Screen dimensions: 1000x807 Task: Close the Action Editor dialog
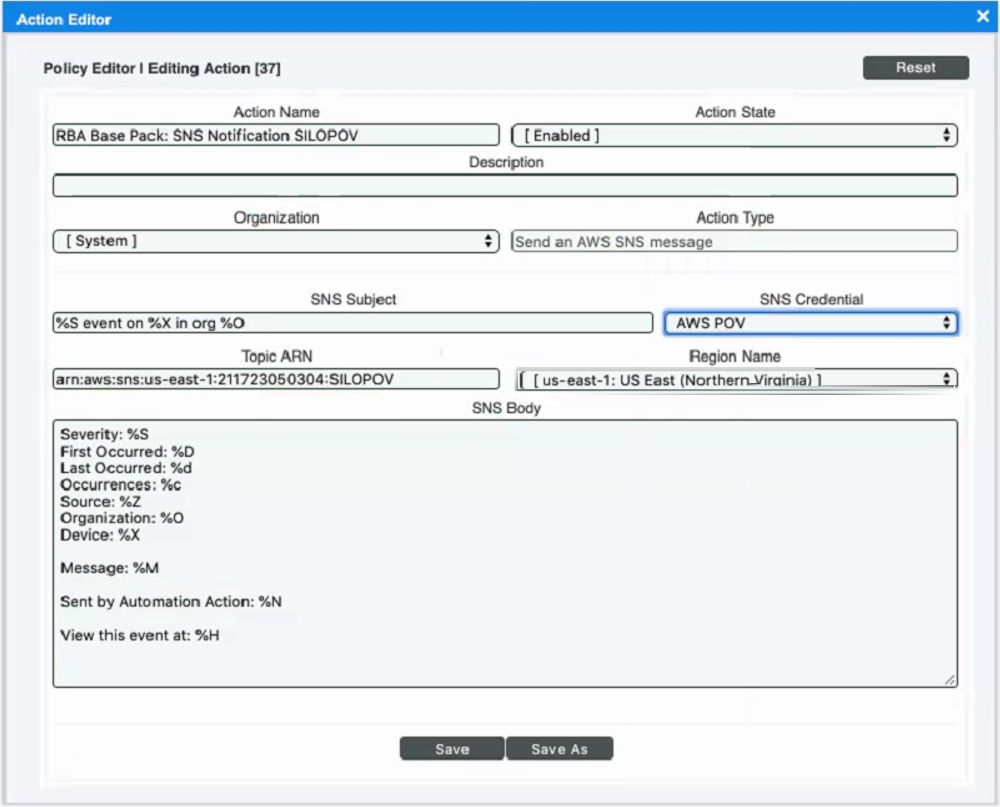click(982, 16)
